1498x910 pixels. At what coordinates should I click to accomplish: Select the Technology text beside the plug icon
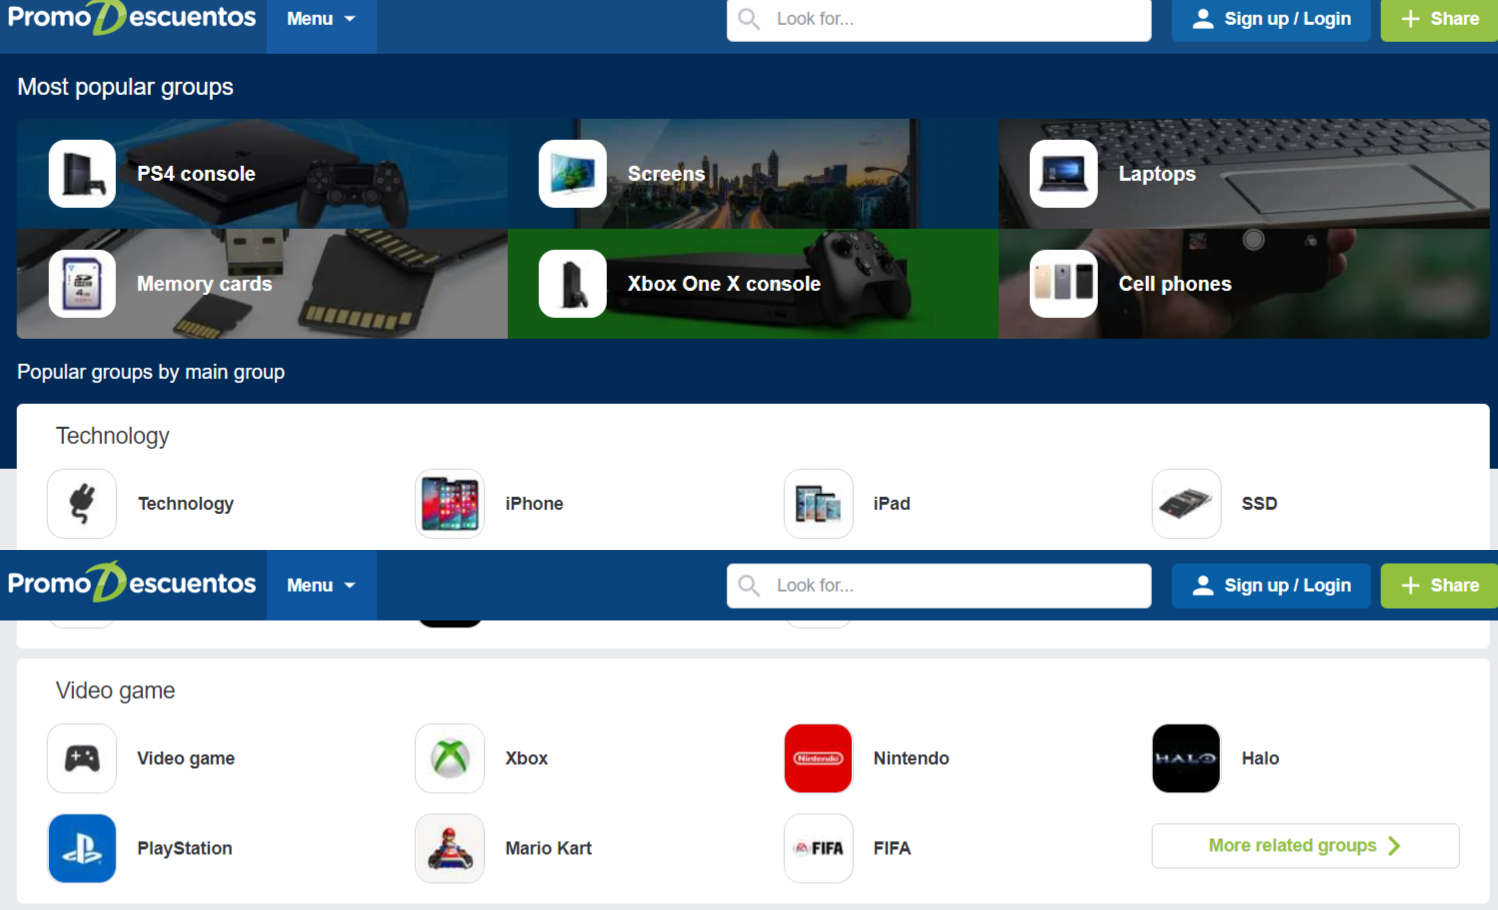(186, 504)
